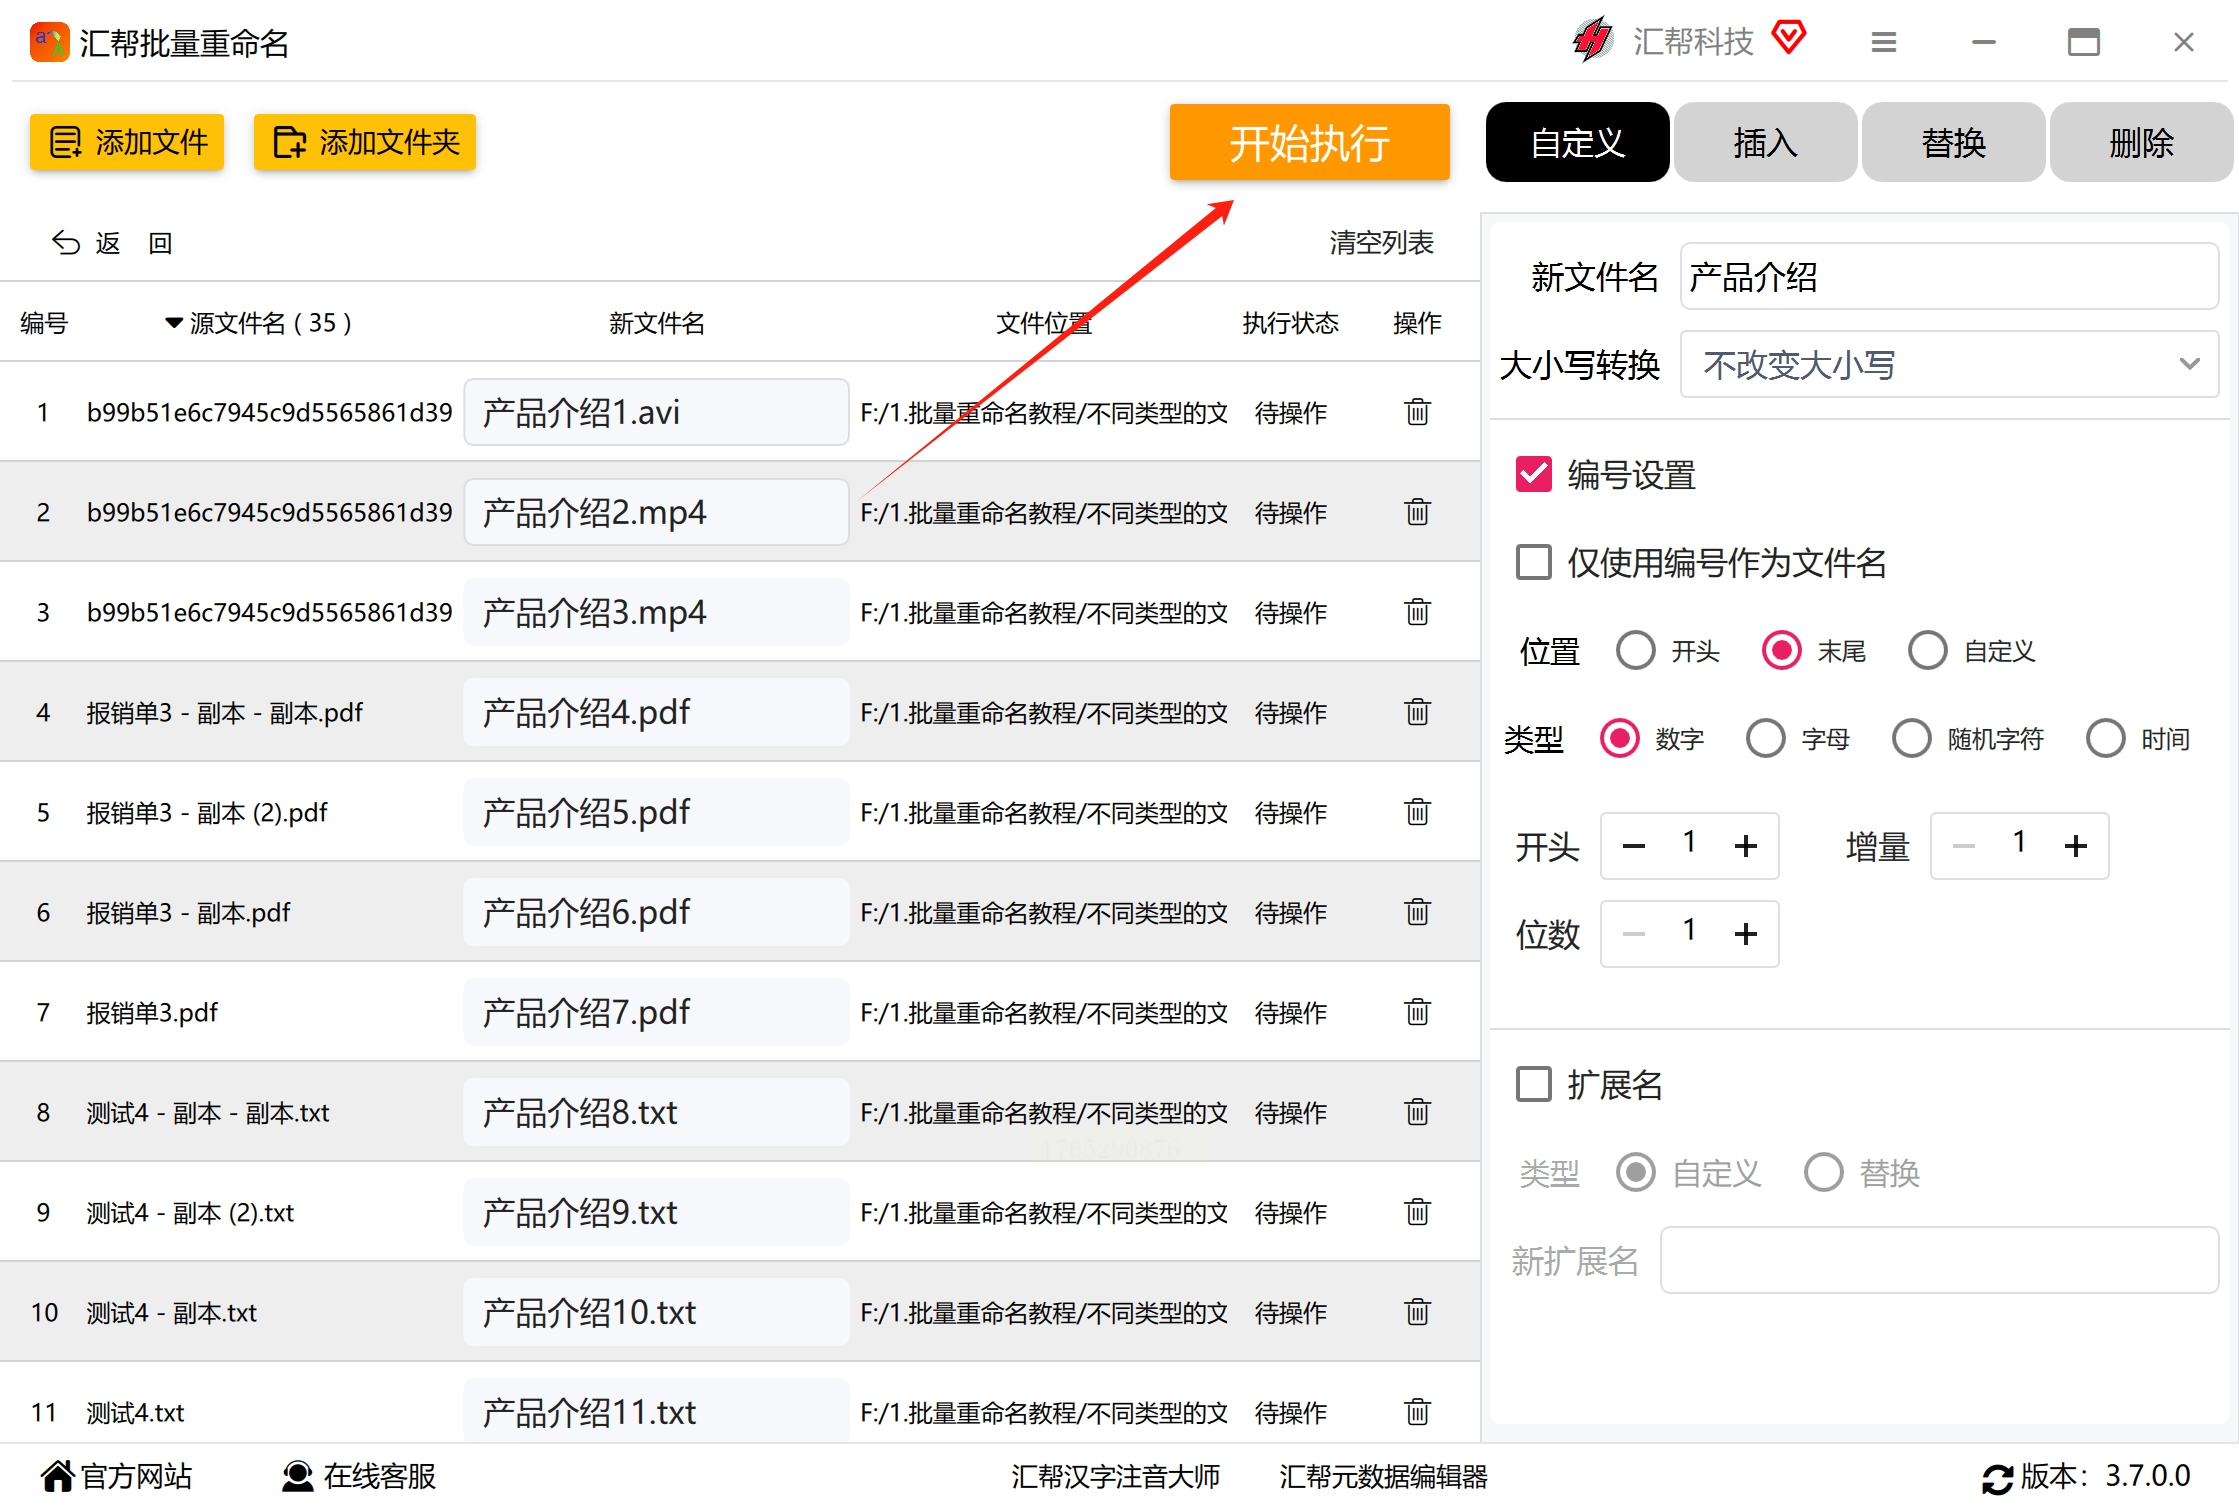
Task: Click the 开始执行 button
Action: pyautogui.click(x=1308, y=142)
